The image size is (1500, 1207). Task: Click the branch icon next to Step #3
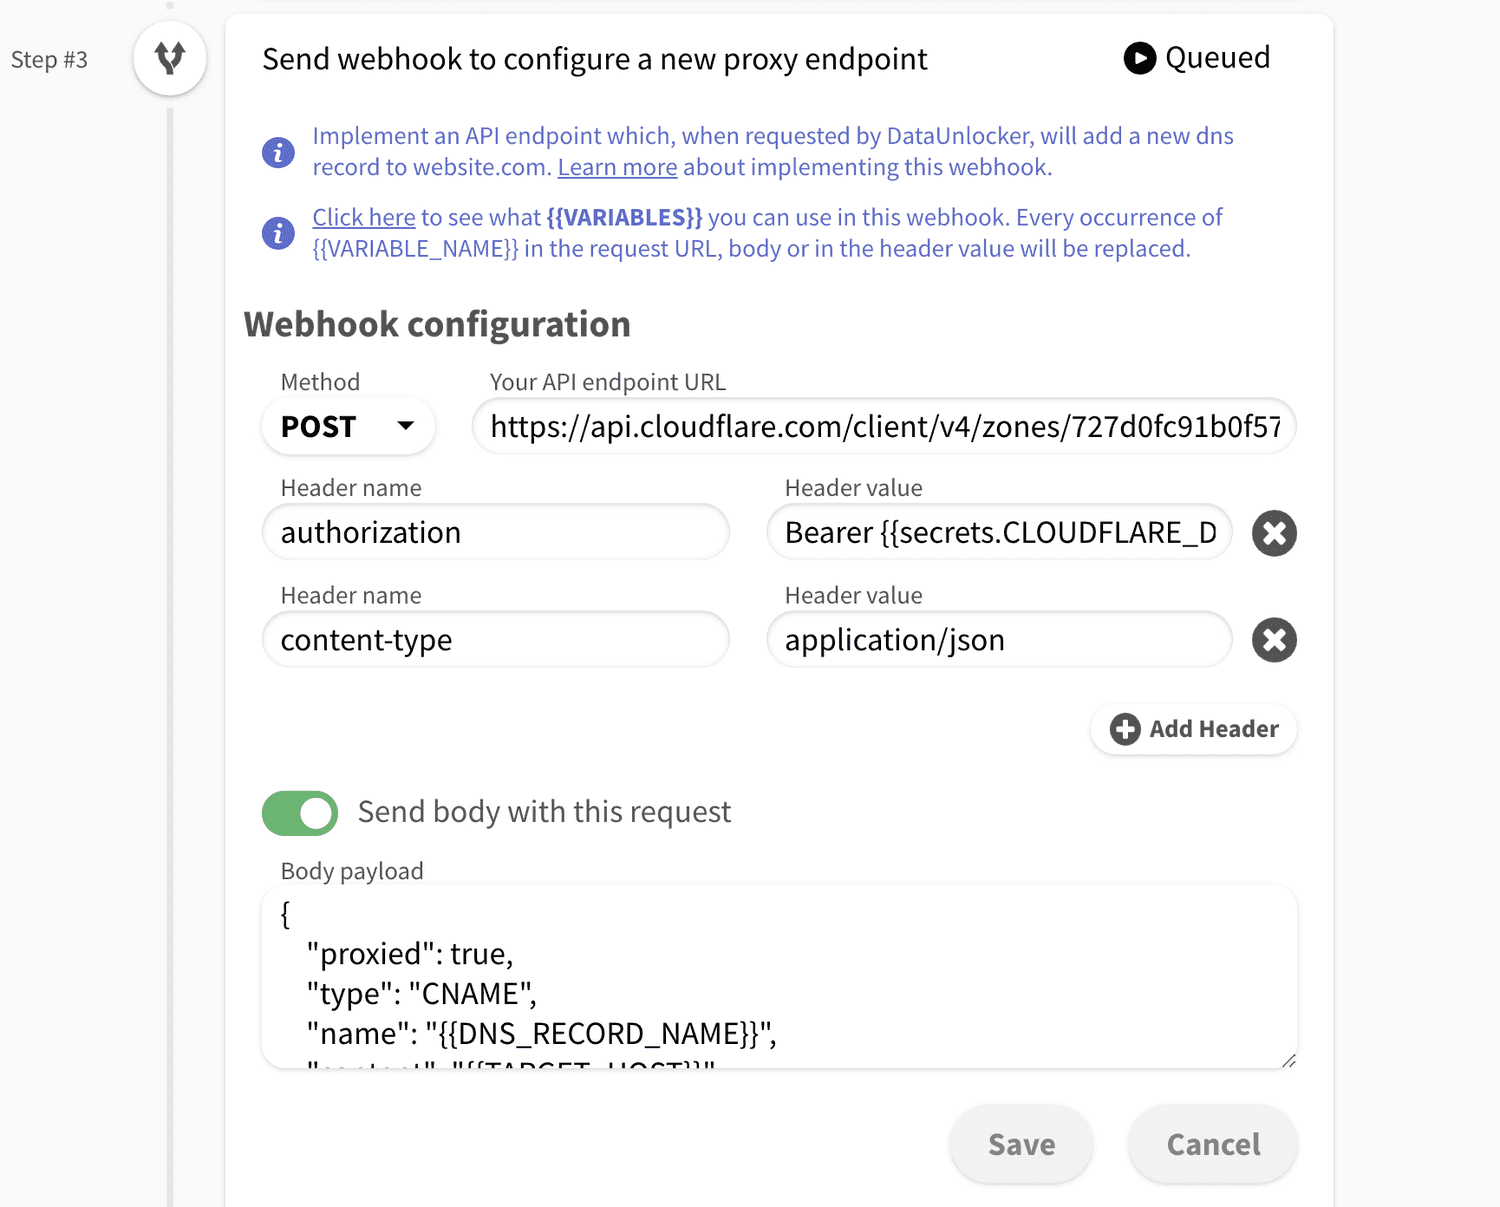pyautogui.click(x=169, y=58)
